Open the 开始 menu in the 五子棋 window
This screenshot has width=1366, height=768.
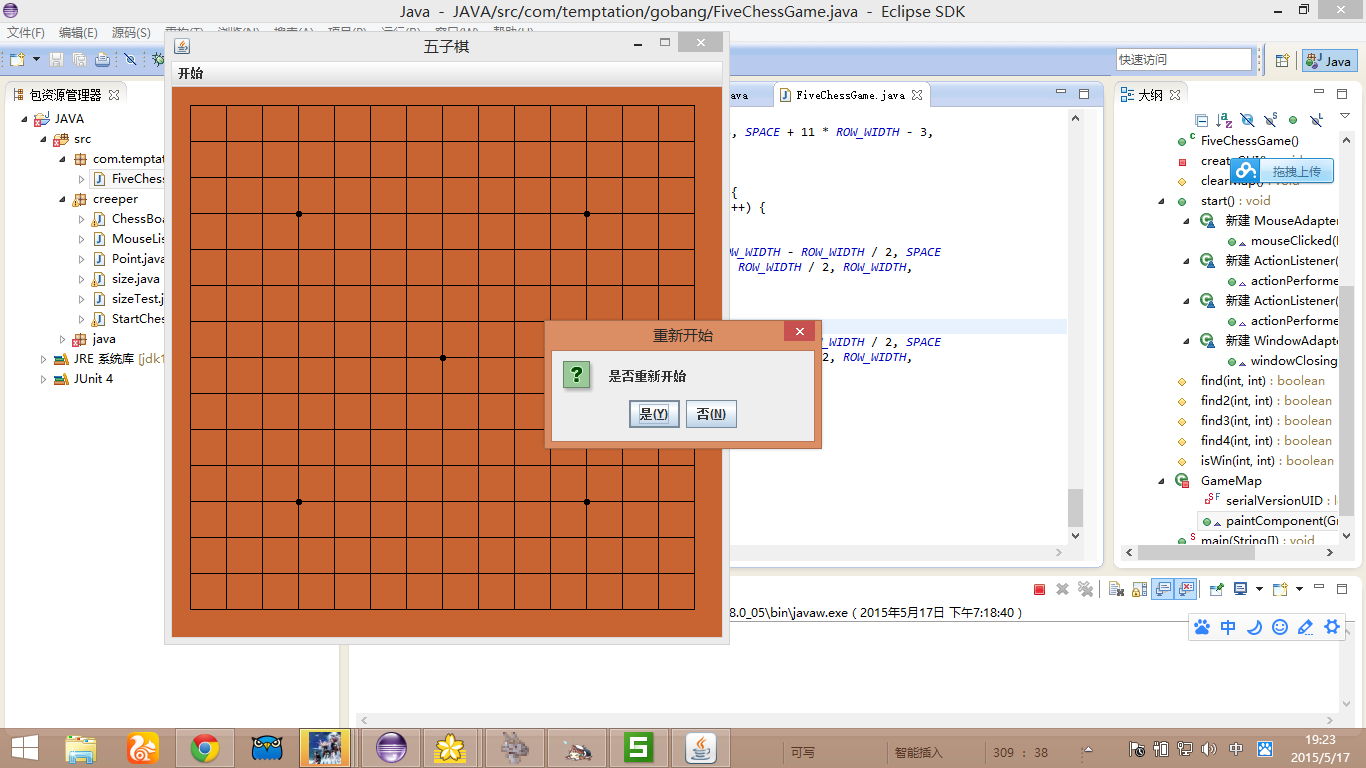coord(190,74)
